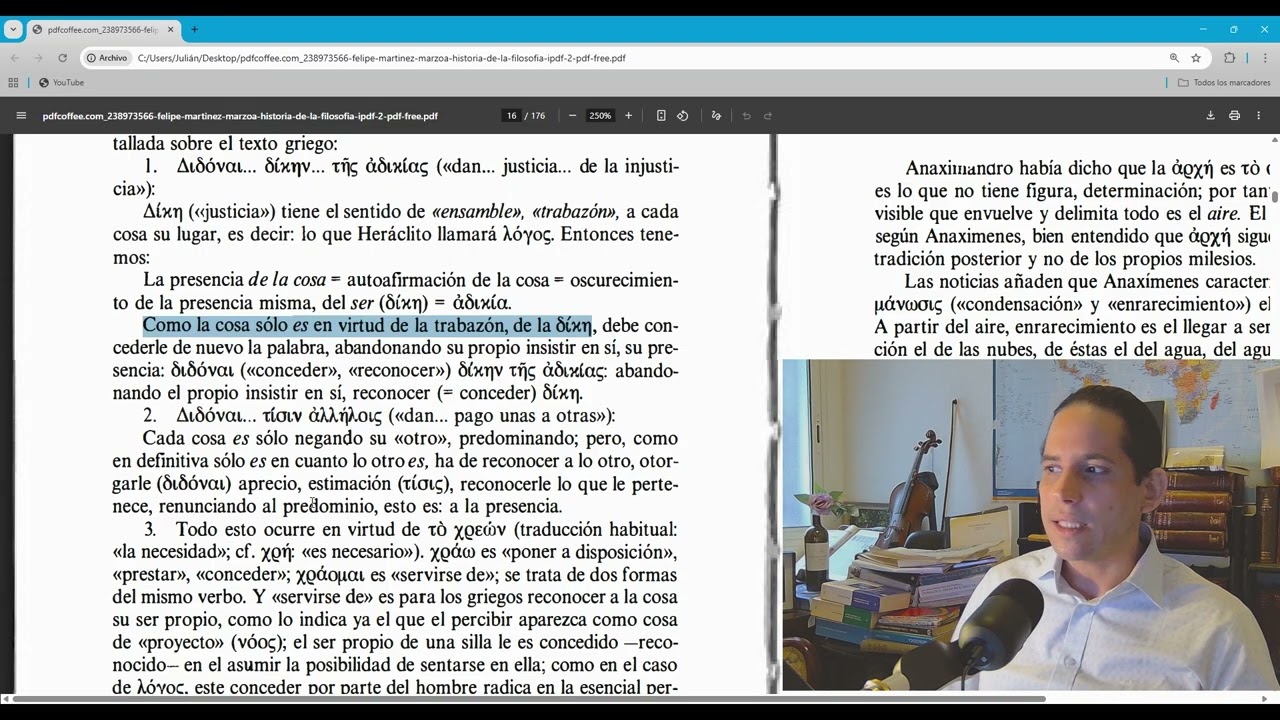This screenshot has width=1280, height=720.
Task: Go back to the previous page
Action: [x=14, y=58]
